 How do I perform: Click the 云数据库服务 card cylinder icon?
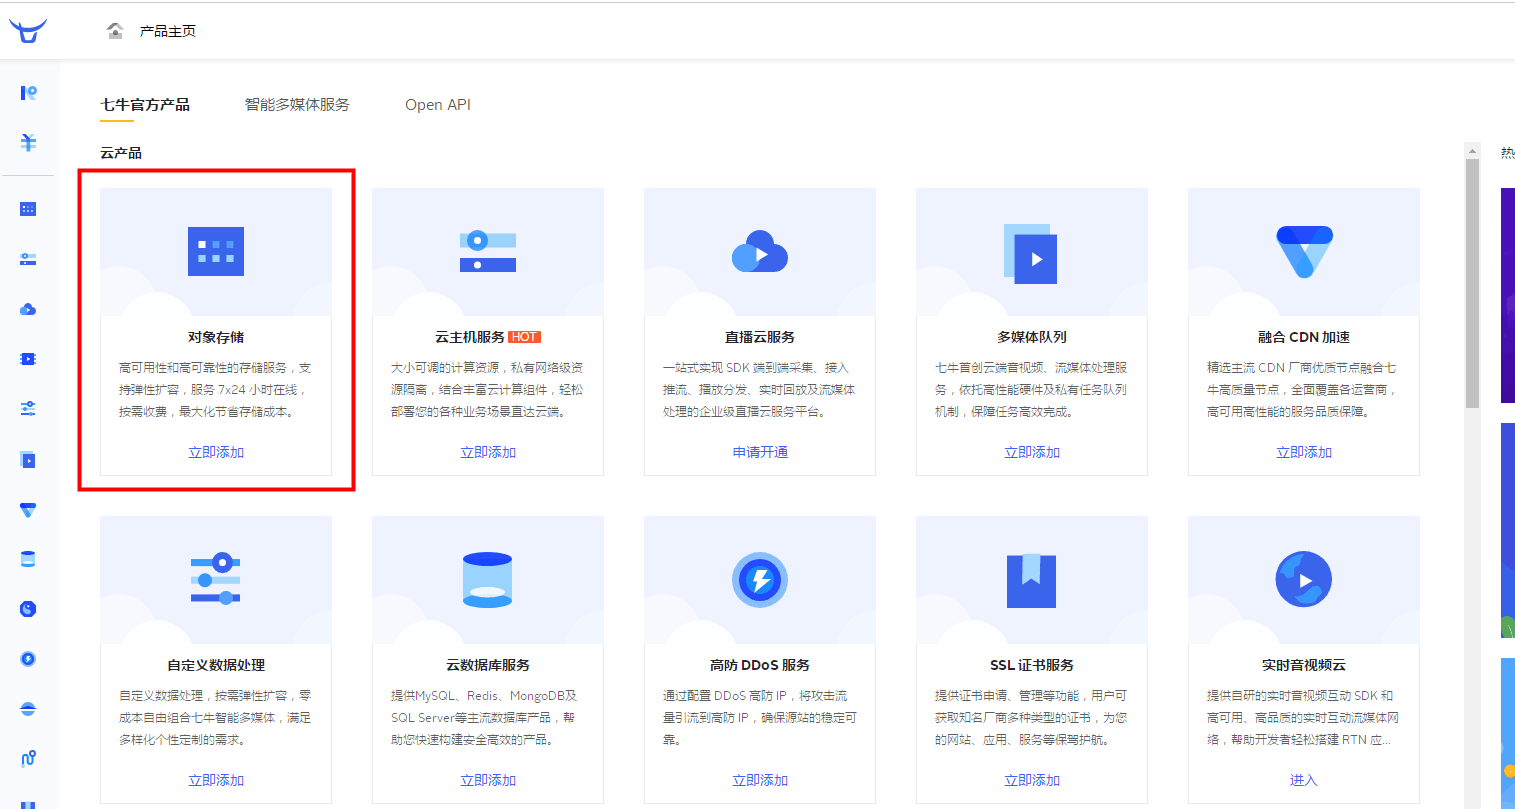tap(488, 580)
